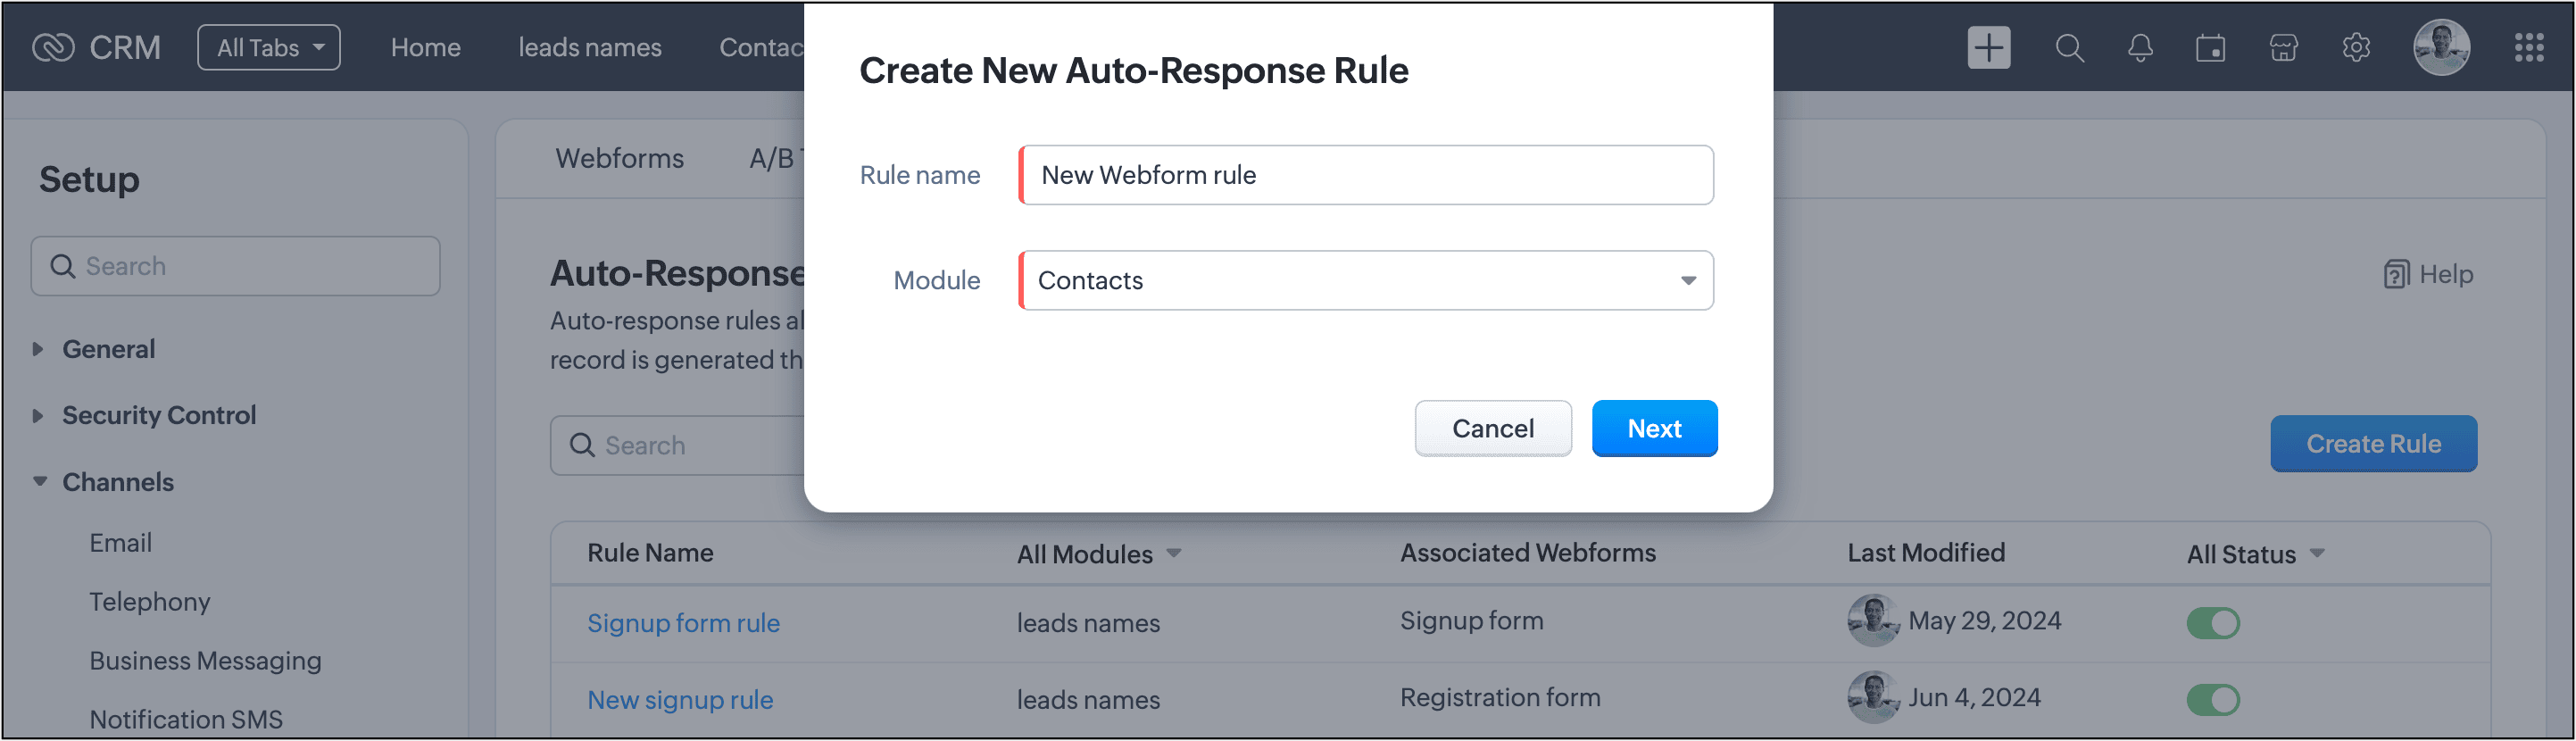Open the apps grid launcher icon
2576x741 pixels.
pos(2529,47)
